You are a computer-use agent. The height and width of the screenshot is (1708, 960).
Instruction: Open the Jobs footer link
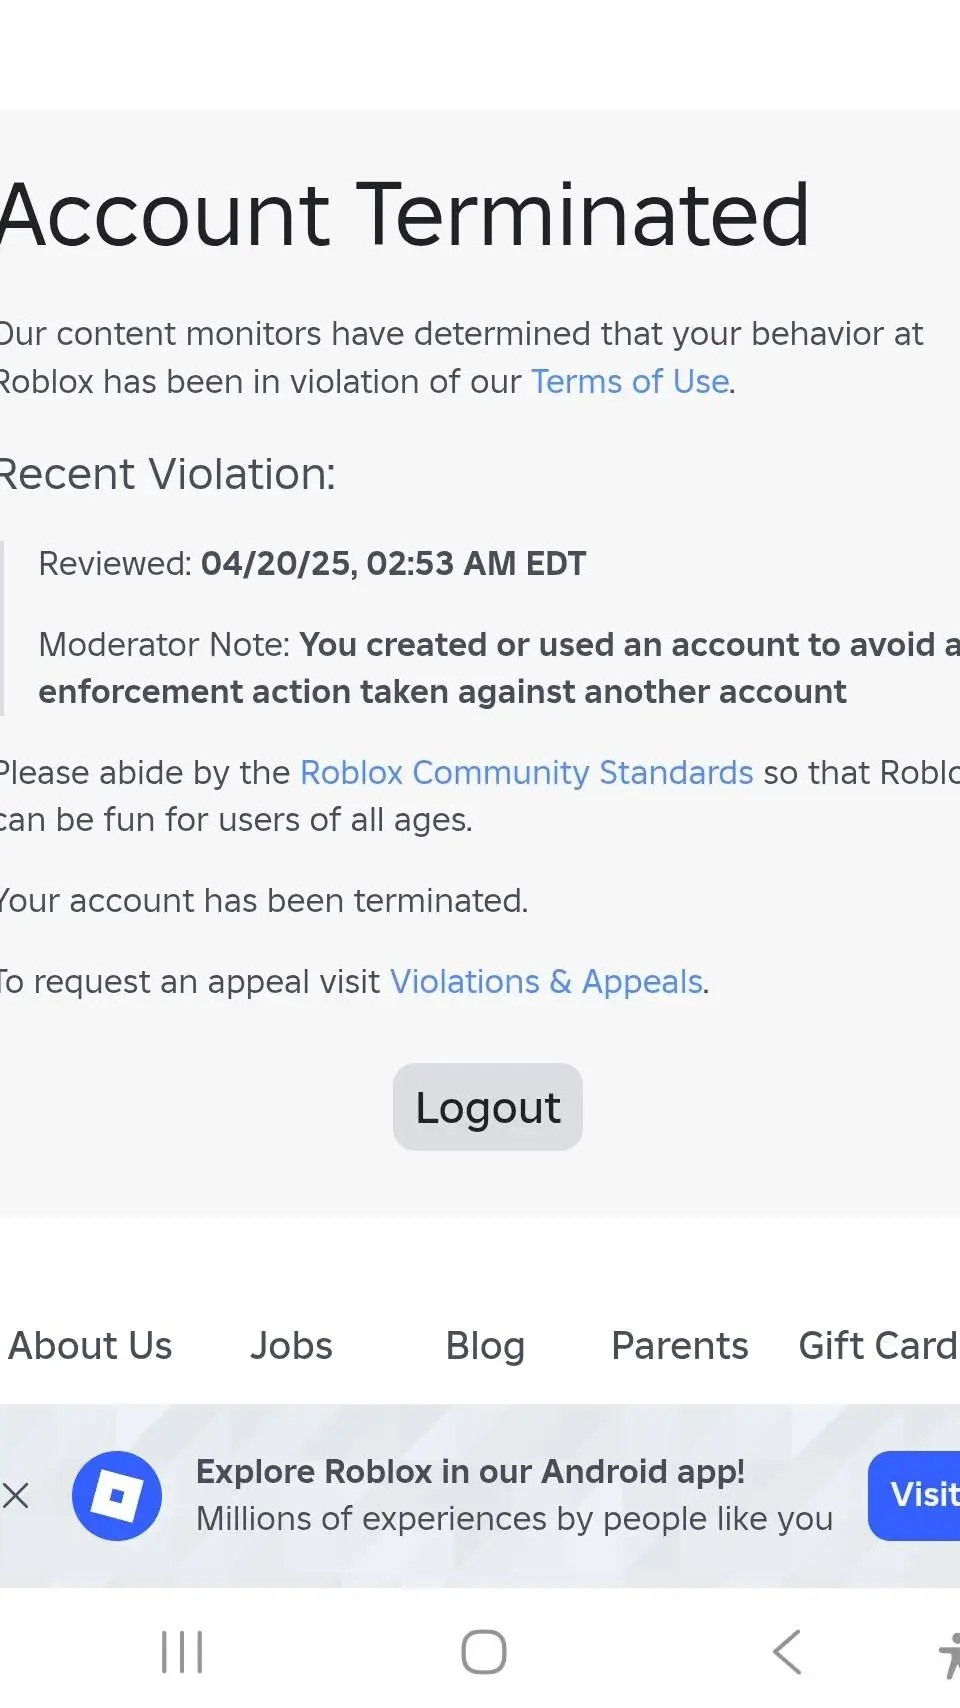point(291,1346)
